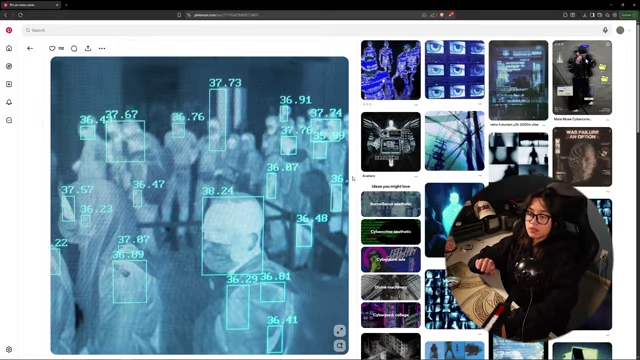This screenshot has width=640, height=360.
Task: Open the Cybercrime aesthetic idea tile
Action: point(391,231)
